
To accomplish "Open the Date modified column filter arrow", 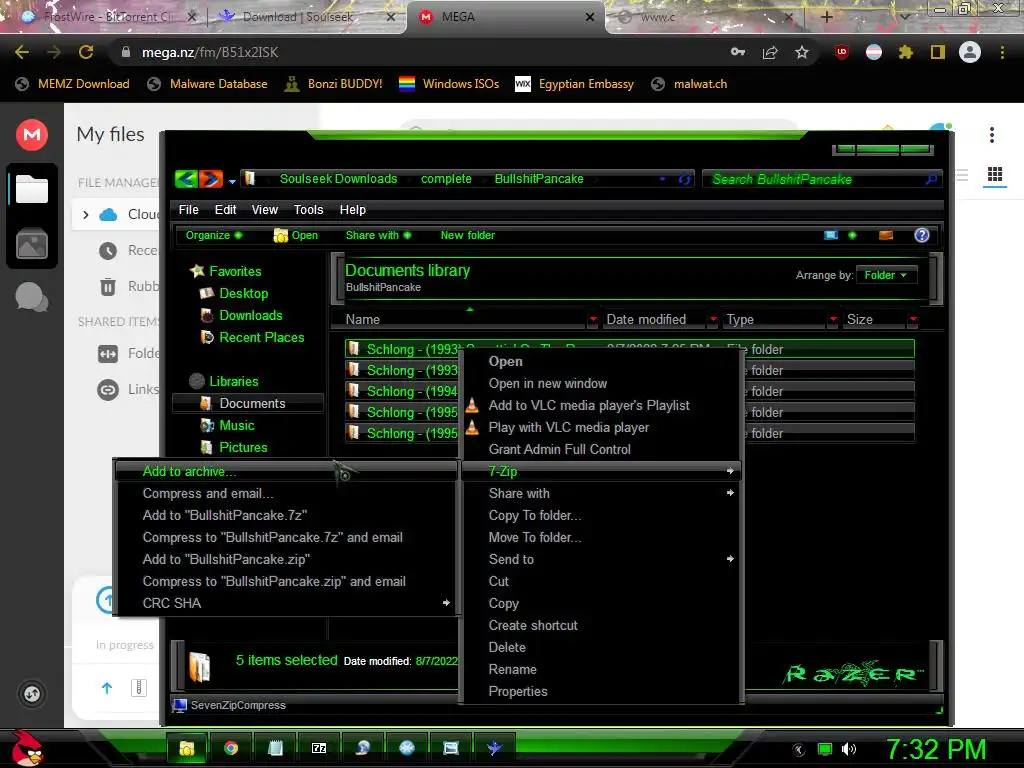I will coord(713,319).
